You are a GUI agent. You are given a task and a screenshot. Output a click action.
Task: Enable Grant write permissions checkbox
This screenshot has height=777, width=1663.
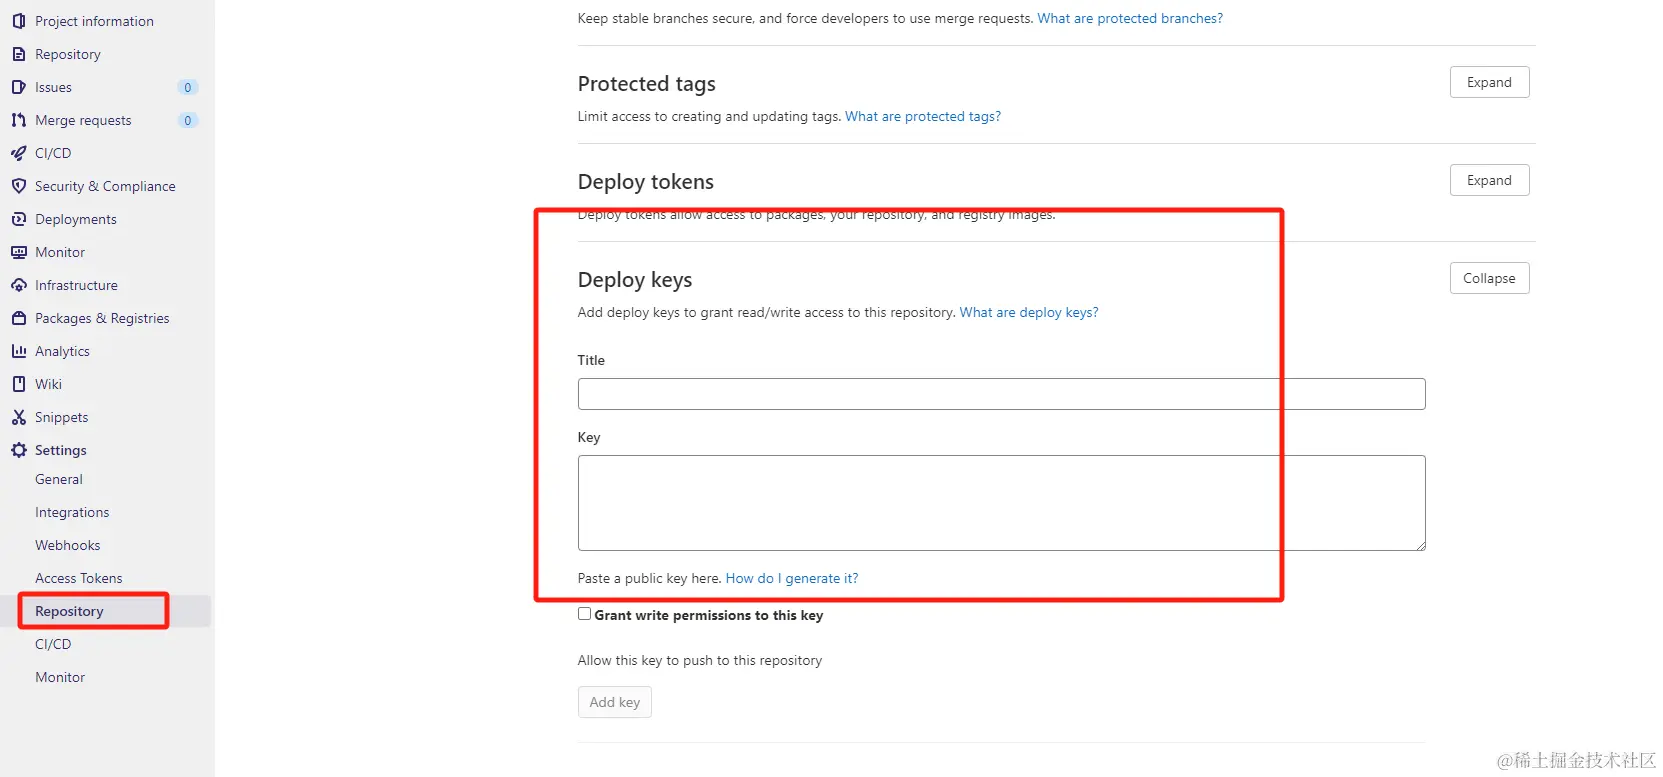click(x=584, y=614)
